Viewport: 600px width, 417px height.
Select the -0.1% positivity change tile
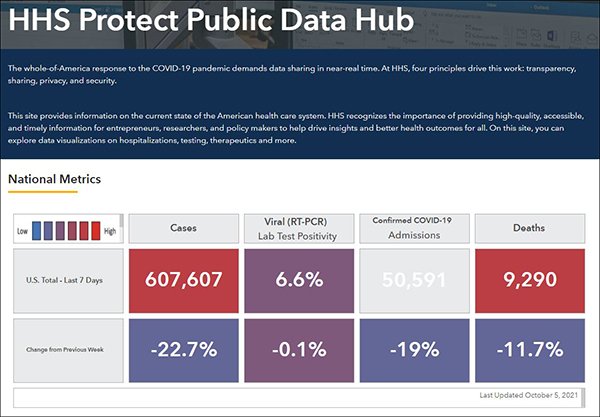click(299, 351)
